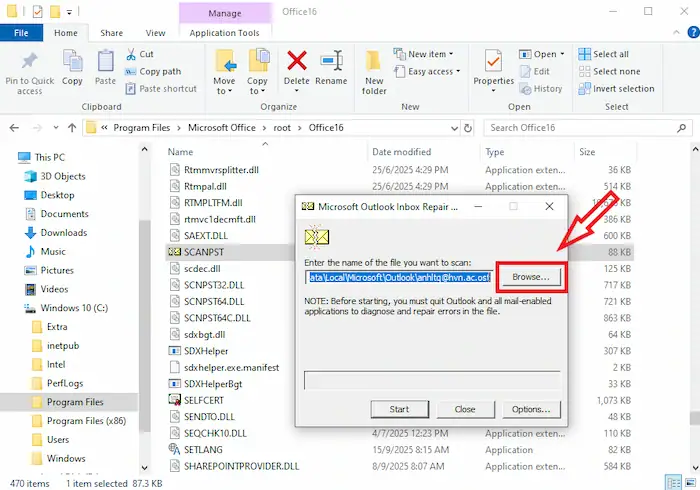Select Desktop in the navigation pane

click(x=58, y=195)
